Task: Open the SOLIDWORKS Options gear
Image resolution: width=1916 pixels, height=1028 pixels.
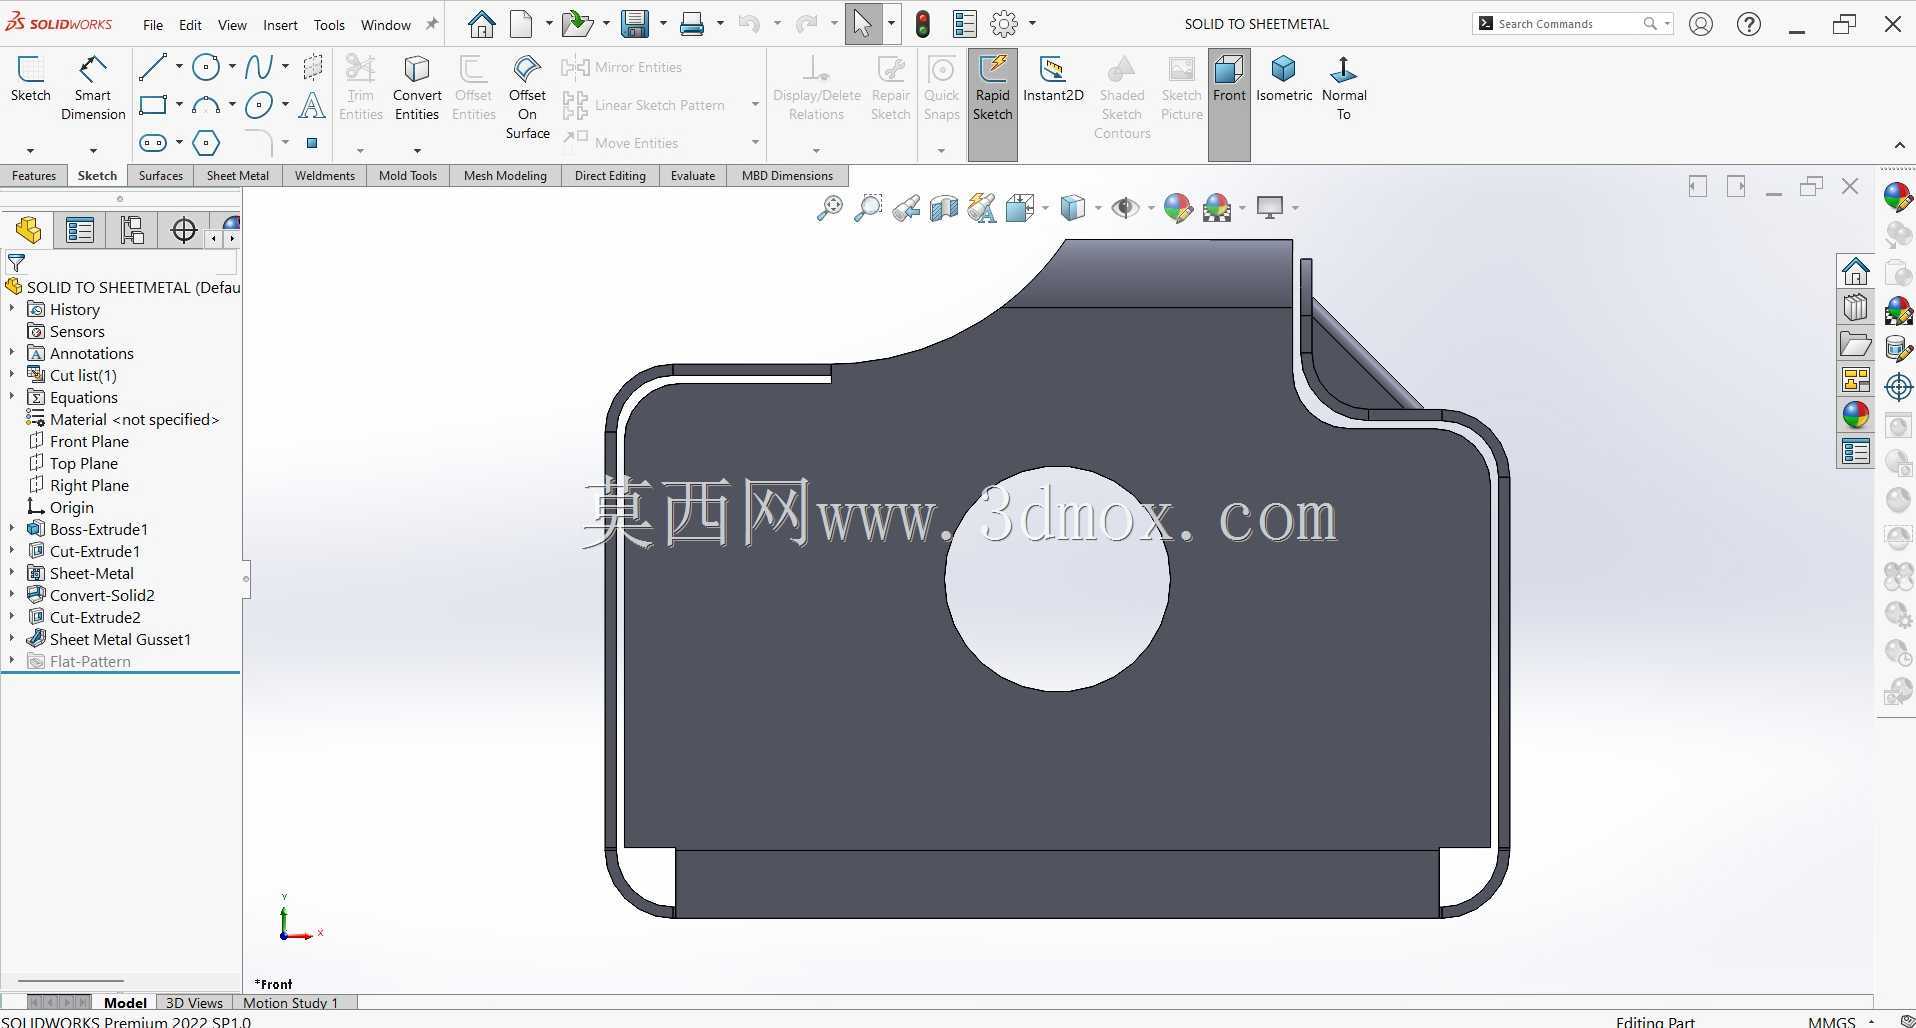Action: 1004,24
